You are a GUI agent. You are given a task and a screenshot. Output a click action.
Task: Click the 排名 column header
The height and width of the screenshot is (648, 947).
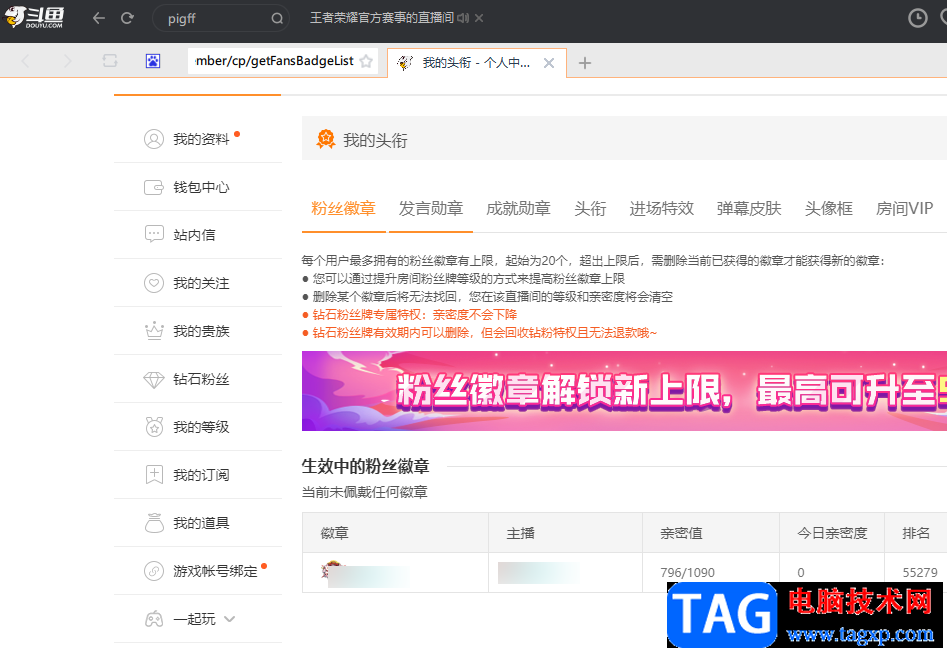[x=916, y=533]
